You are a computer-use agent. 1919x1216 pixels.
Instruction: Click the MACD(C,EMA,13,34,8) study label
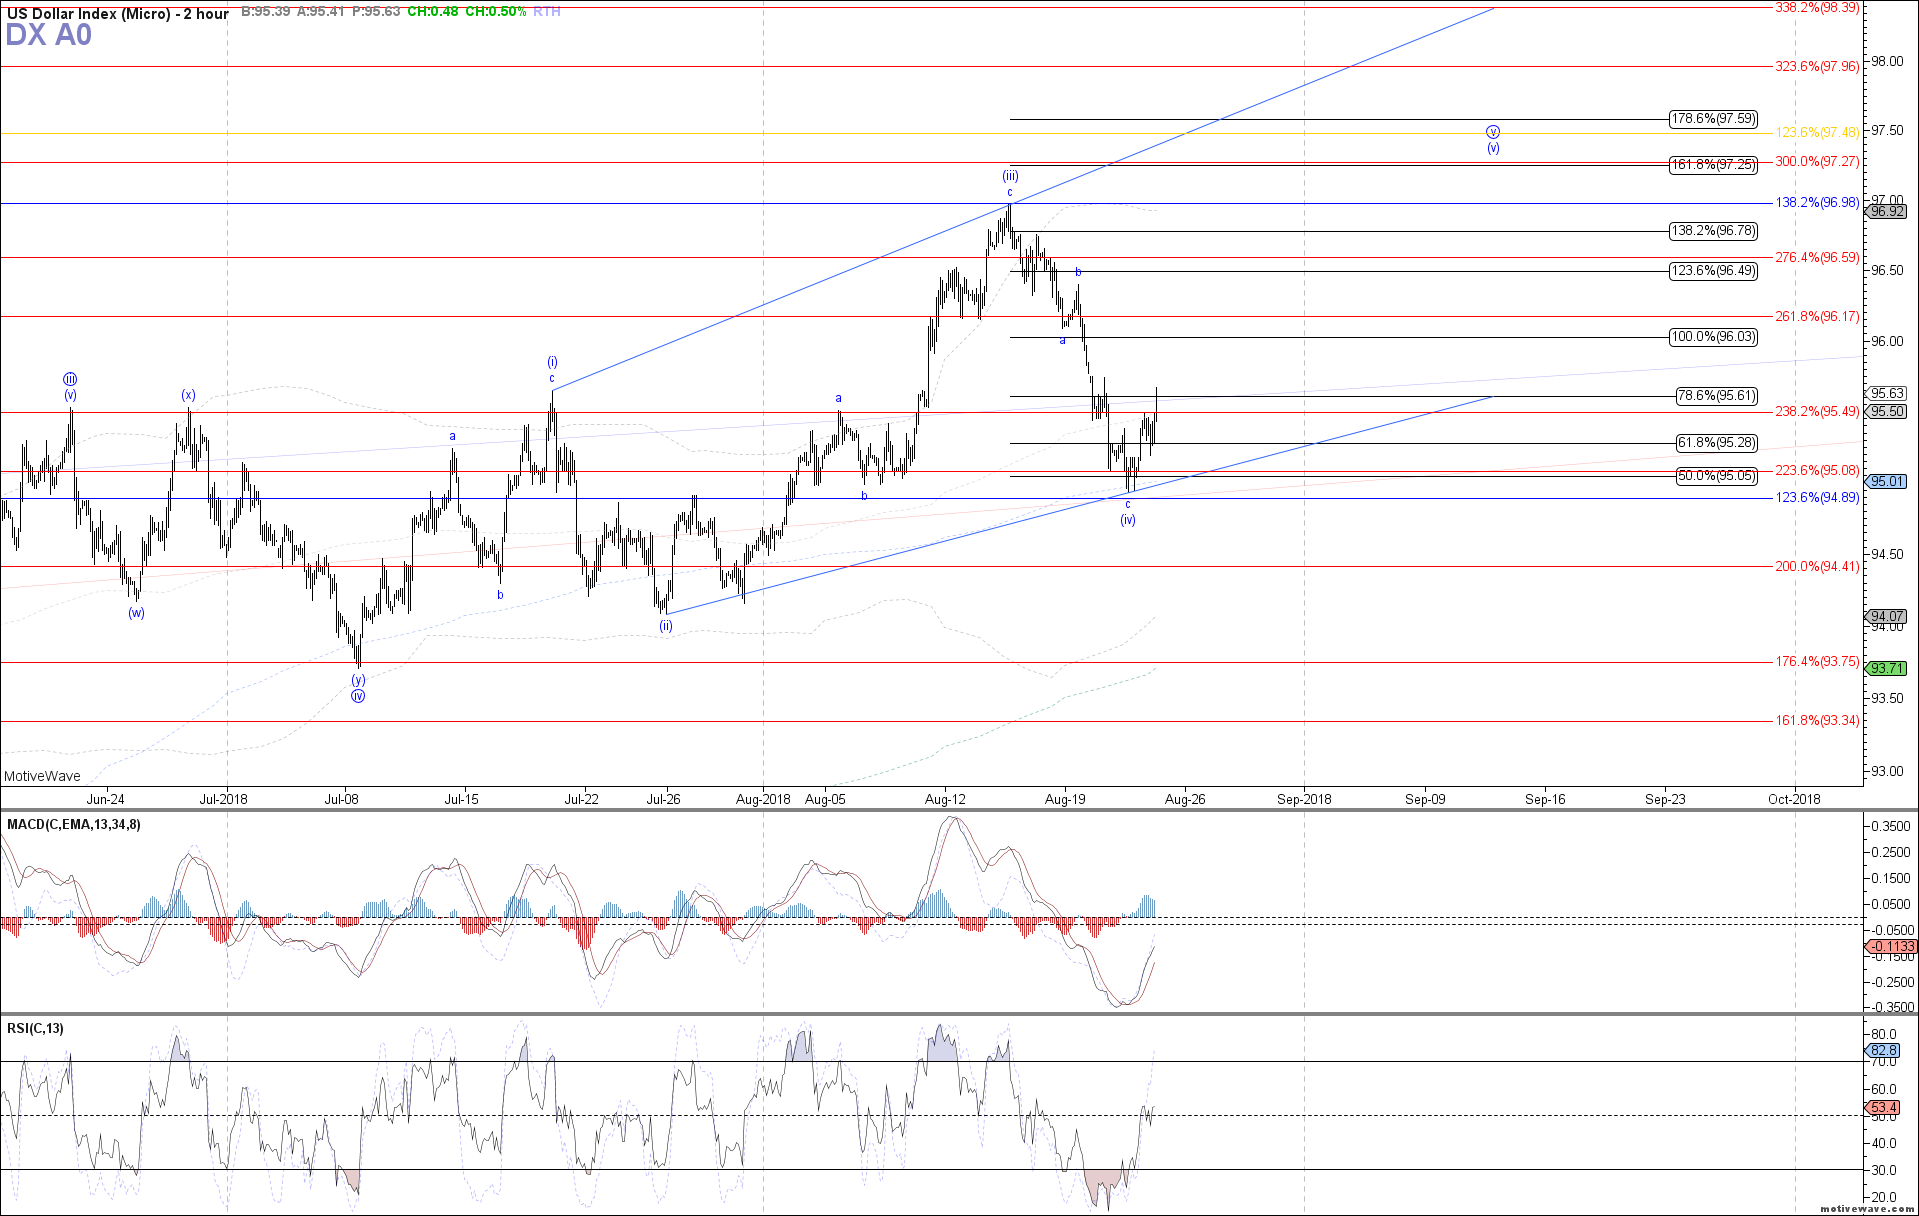[74, 825]
